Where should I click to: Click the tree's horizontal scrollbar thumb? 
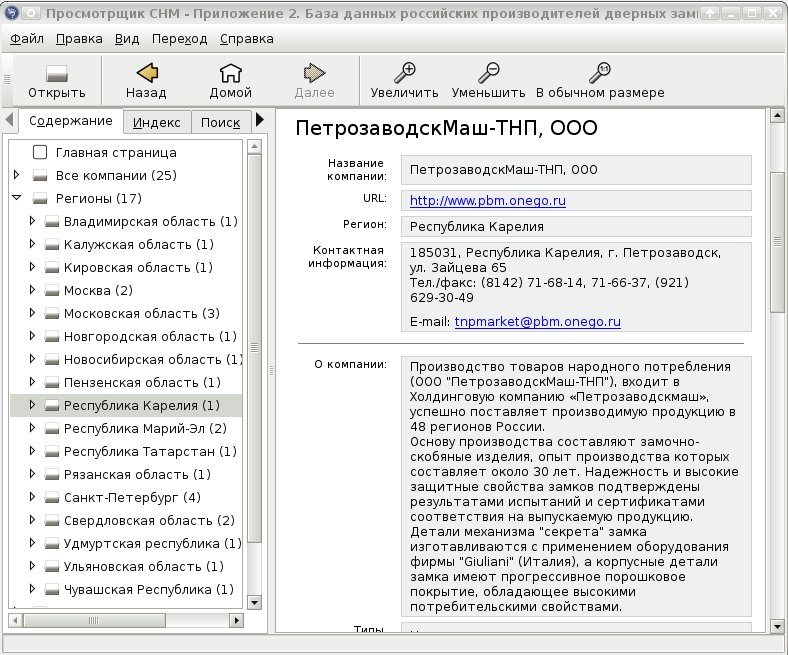[x=94, y=620]
